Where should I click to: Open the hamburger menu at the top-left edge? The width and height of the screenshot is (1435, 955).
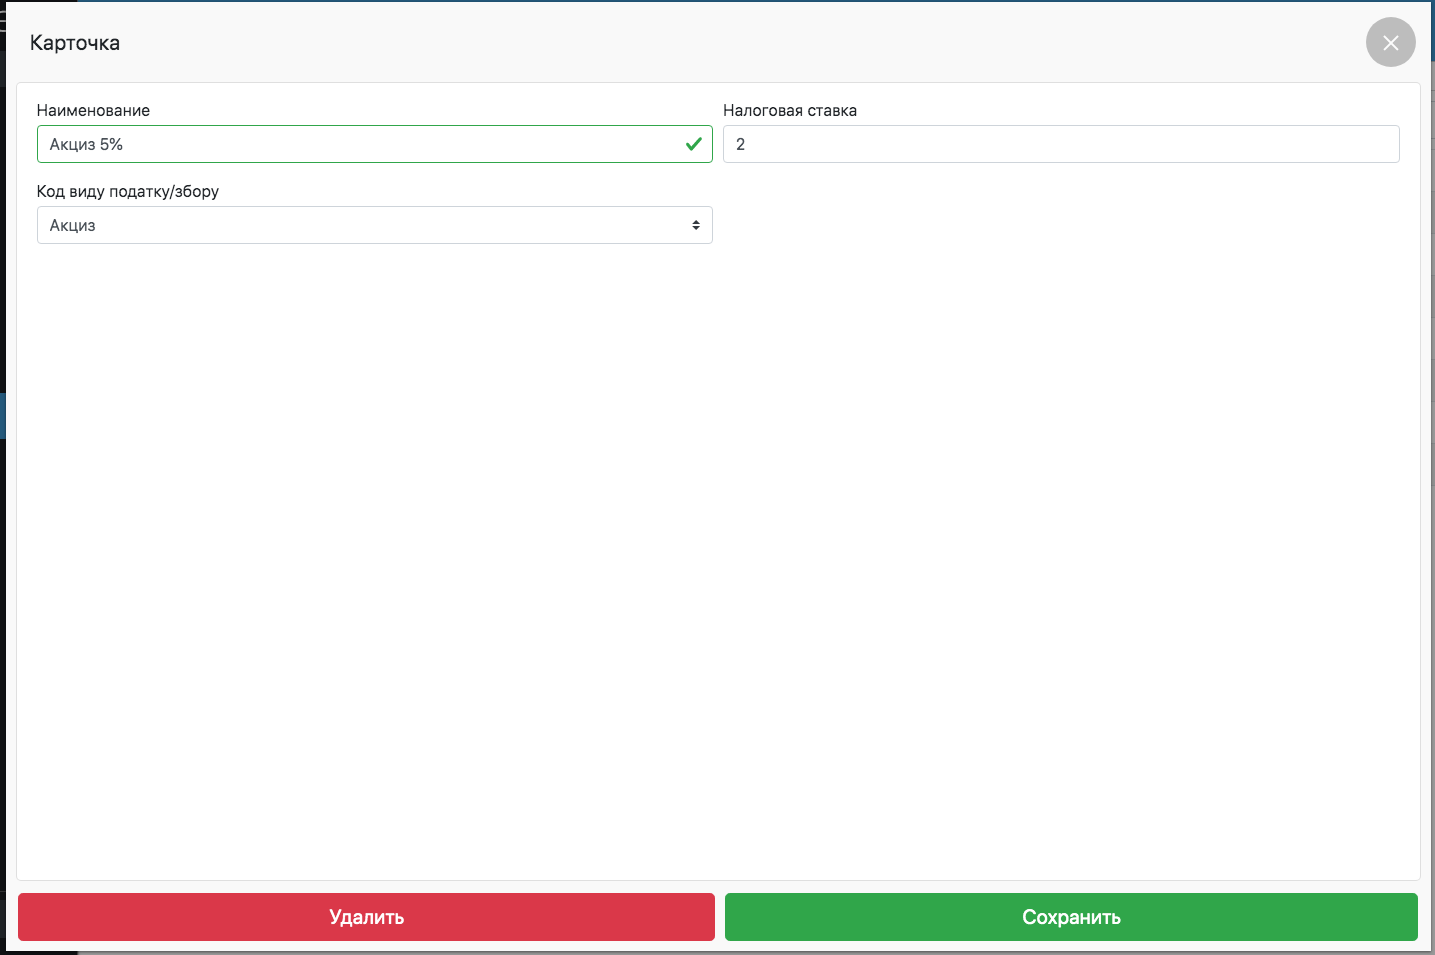pos(3,20)
